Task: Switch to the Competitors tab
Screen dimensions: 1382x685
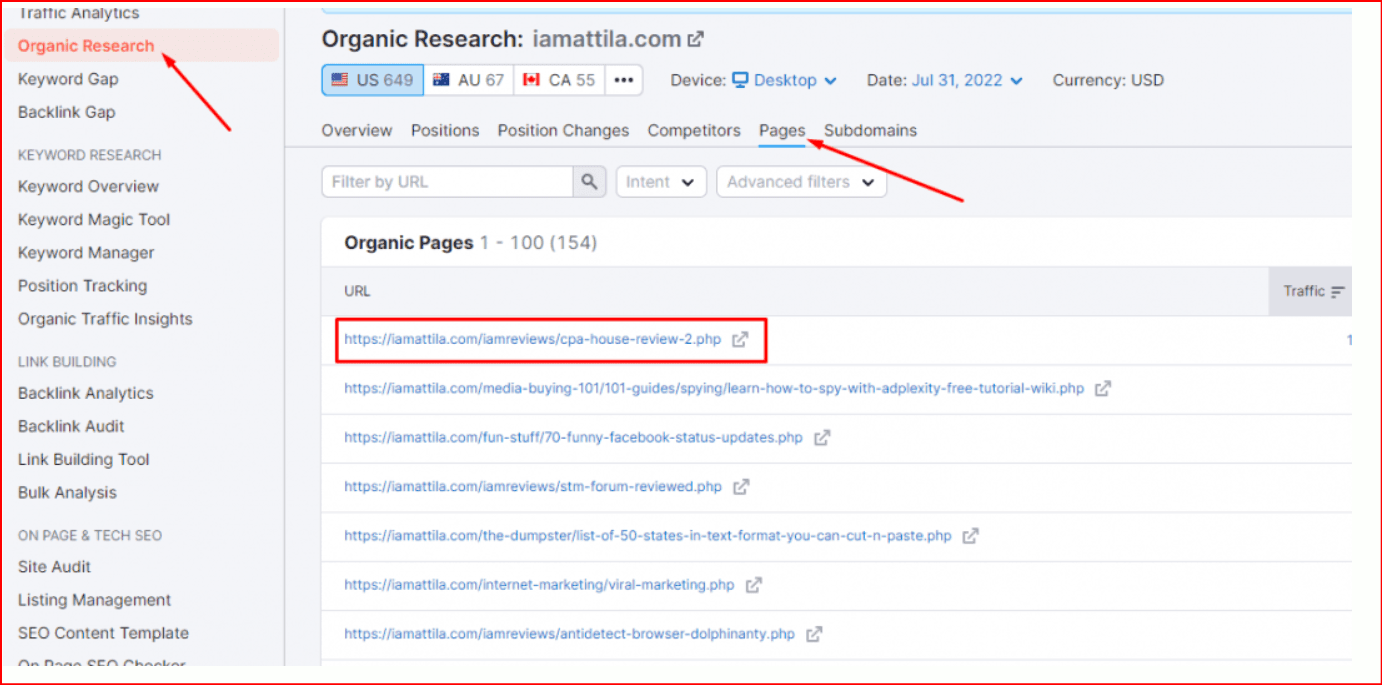Action: pyautogui.click(x=694, y=131)
